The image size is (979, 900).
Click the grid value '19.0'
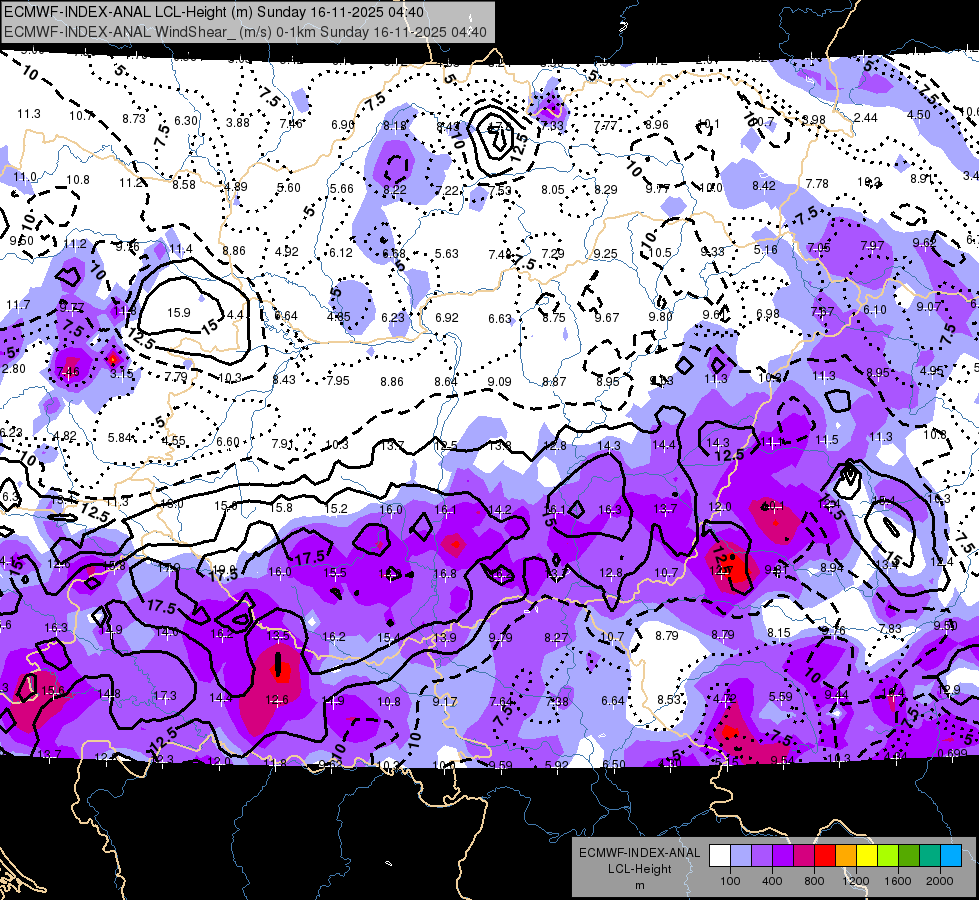coord(225,570)
